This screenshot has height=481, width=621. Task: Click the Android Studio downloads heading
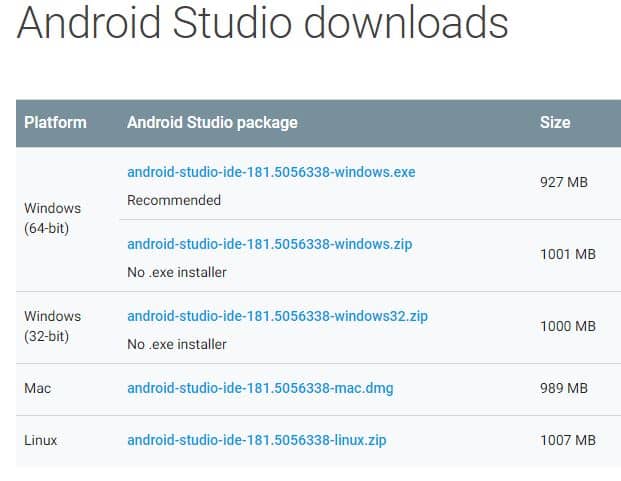(262, 22)
